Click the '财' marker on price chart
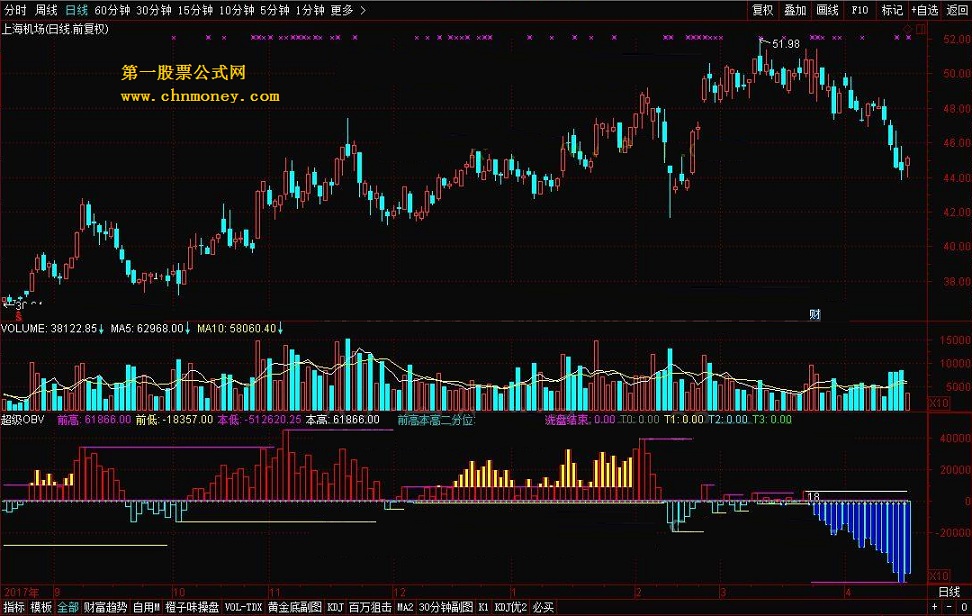Viewport: 972px width, 616px height. pyautogui.click(x=815, y=314)
